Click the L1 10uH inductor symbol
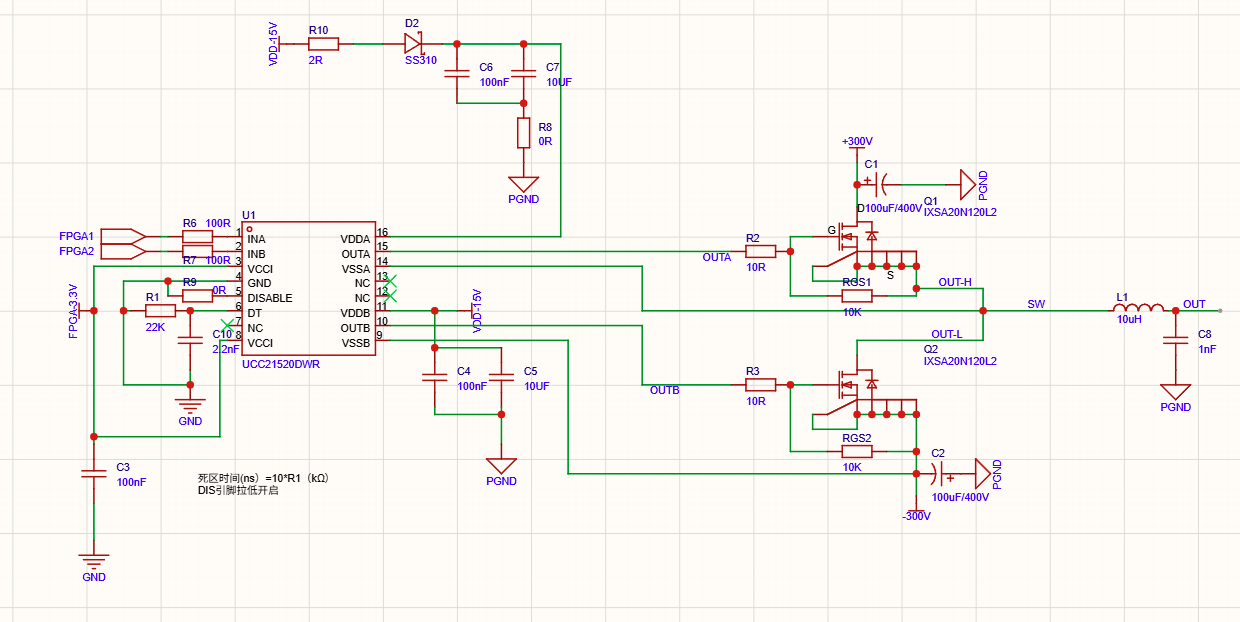Screen dimensions: 1240x622 click(1138, 309)
